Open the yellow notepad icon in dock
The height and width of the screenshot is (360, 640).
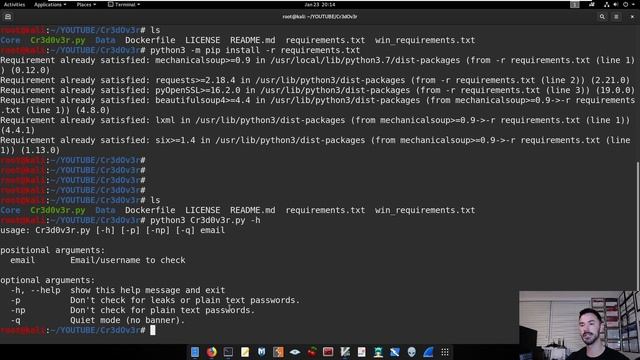pos(245,352)
